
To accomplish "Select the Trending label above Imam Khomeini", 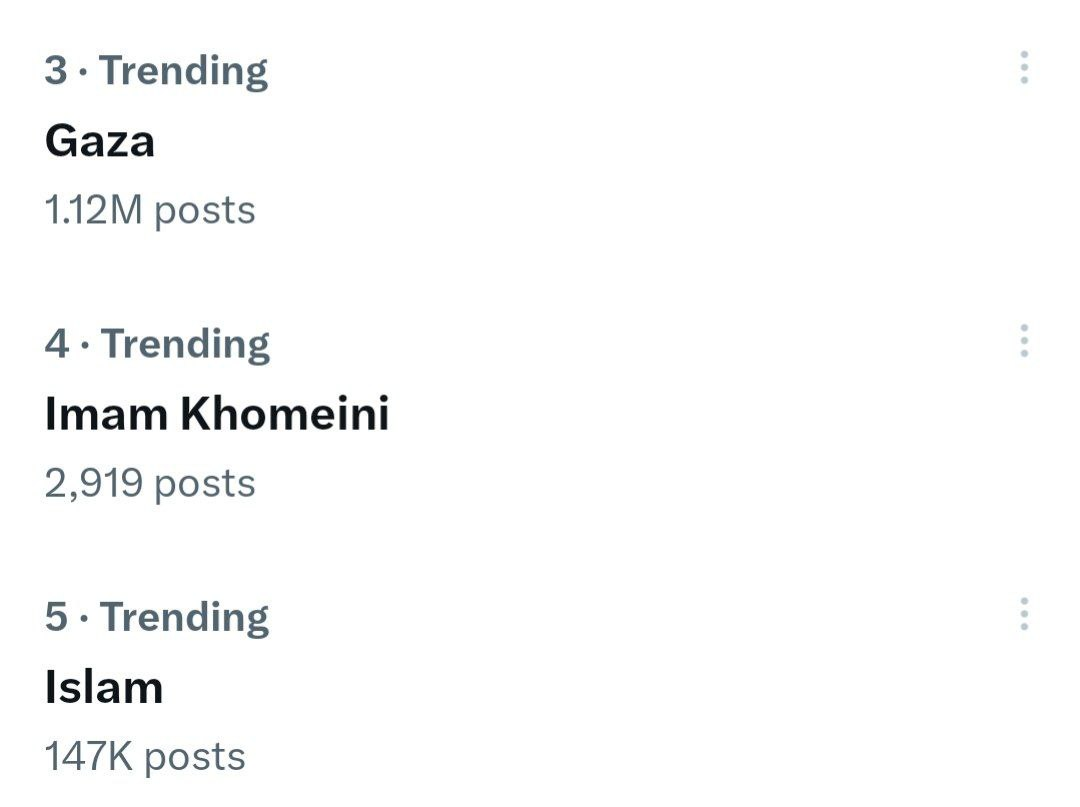I will [x=186, y=343].
